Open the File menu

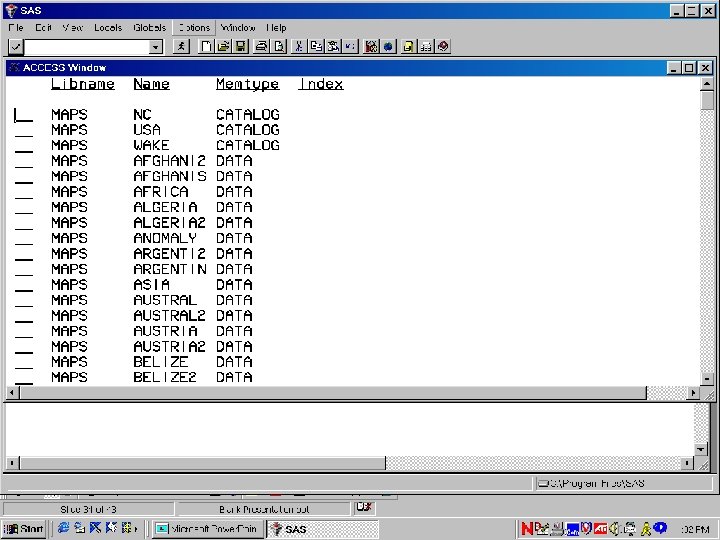(x=16, y=28)
